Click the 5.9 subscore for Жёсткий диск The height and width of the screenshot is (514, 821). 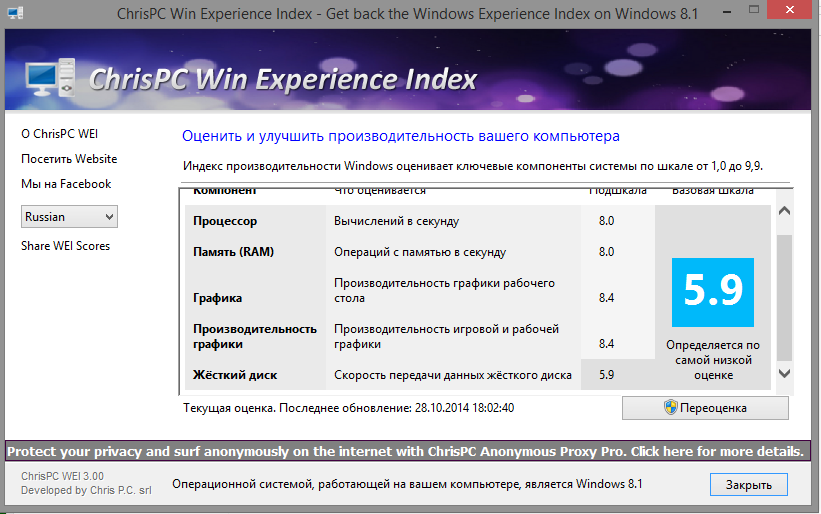point(606,375)
